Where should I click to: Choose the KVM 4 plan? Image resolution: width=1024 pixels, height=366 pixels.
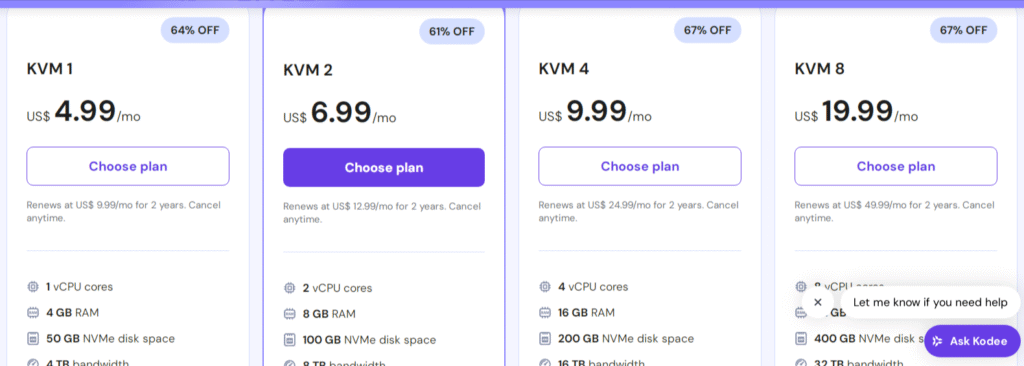pos(640,166)
